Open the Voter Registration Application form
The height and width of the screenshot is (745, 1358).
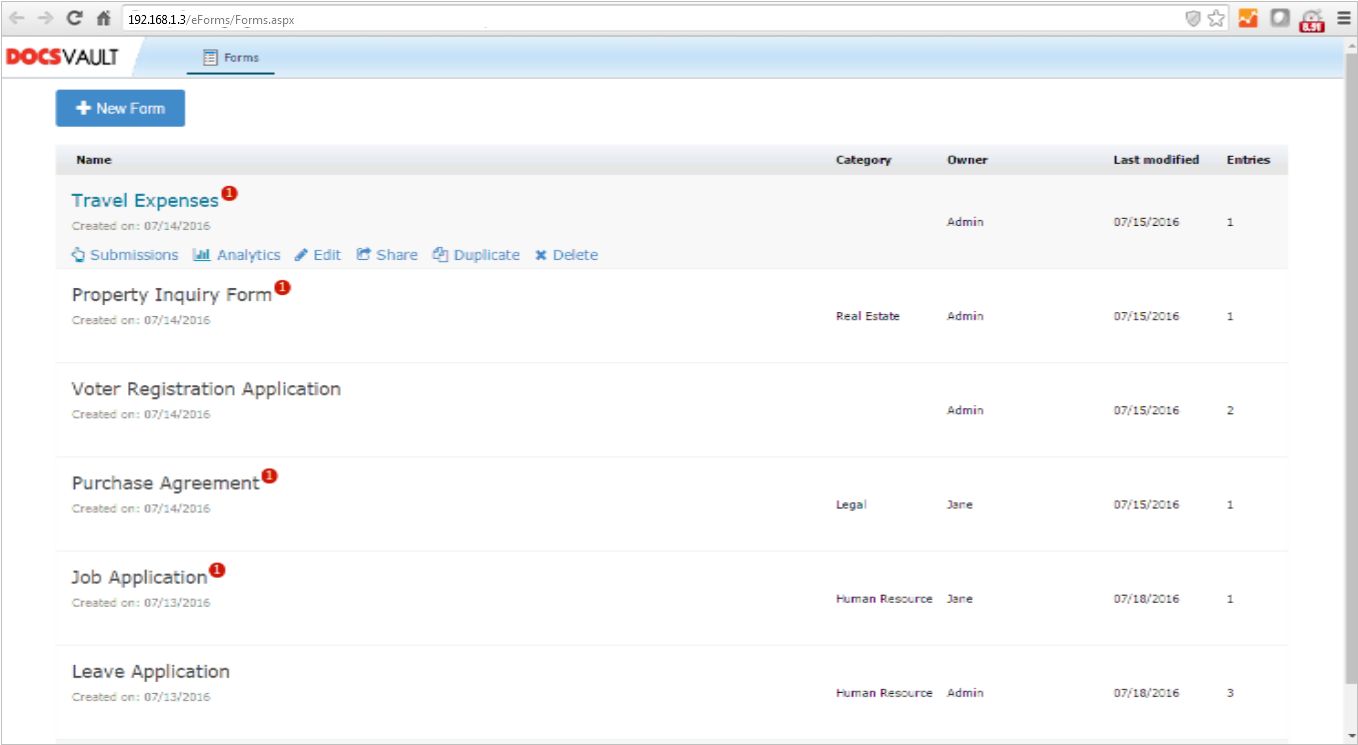pyautogui.click(x=206, y=389)
